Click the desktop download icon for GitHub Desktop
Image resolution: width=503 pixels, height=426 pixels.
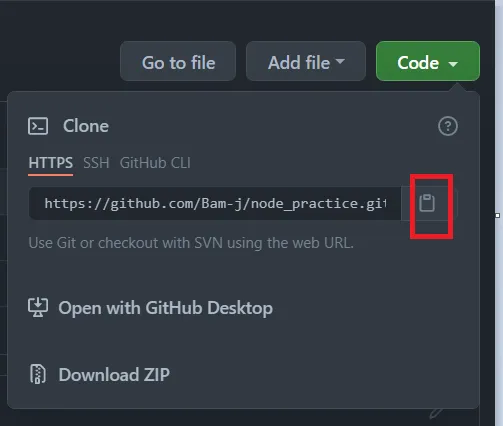38,307
